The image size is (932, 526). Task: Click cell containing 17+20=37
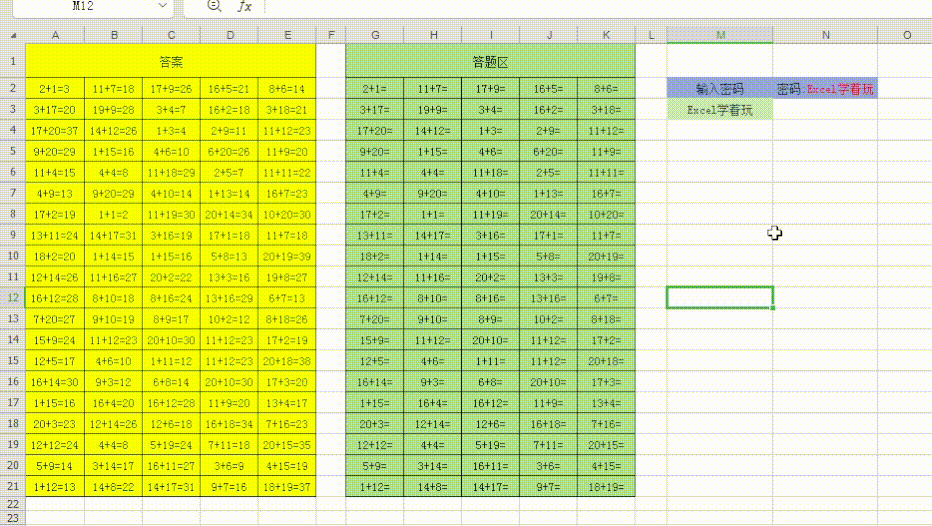(55, 131)
